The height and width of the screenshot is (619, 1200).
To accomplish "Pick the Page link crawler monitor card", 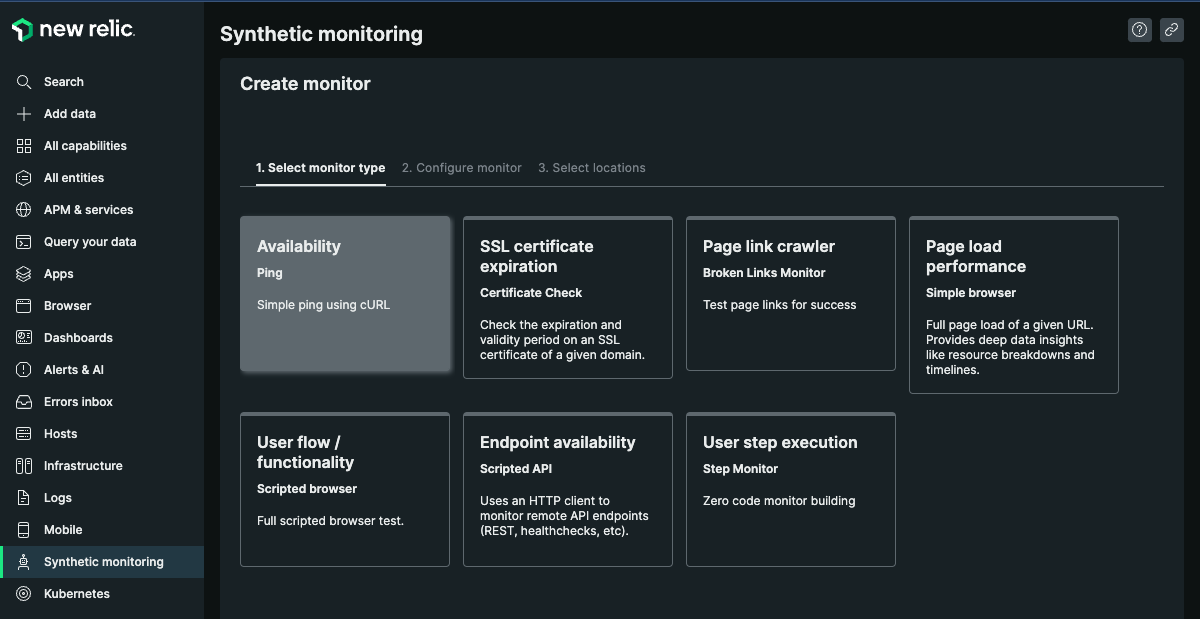I will point(790,294).
